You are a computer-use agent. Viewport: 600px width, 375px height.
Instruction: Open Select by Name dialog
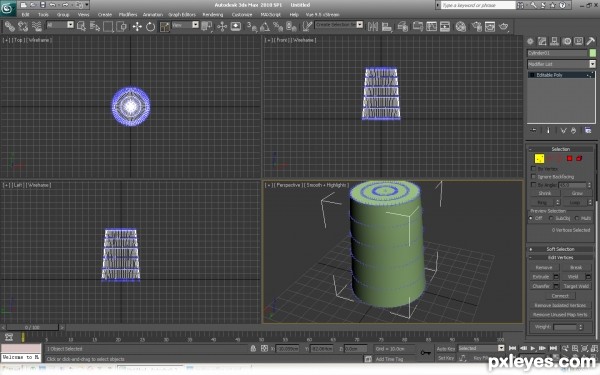95,26
